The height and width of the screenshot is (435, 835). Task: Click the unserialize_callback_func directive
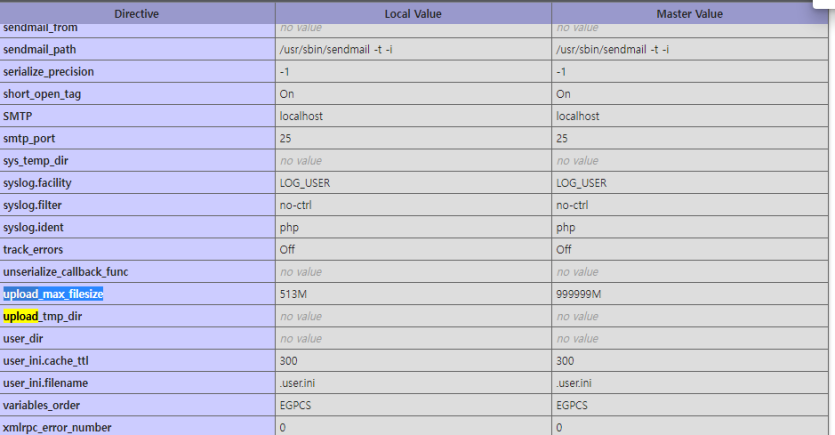(66, 272)
